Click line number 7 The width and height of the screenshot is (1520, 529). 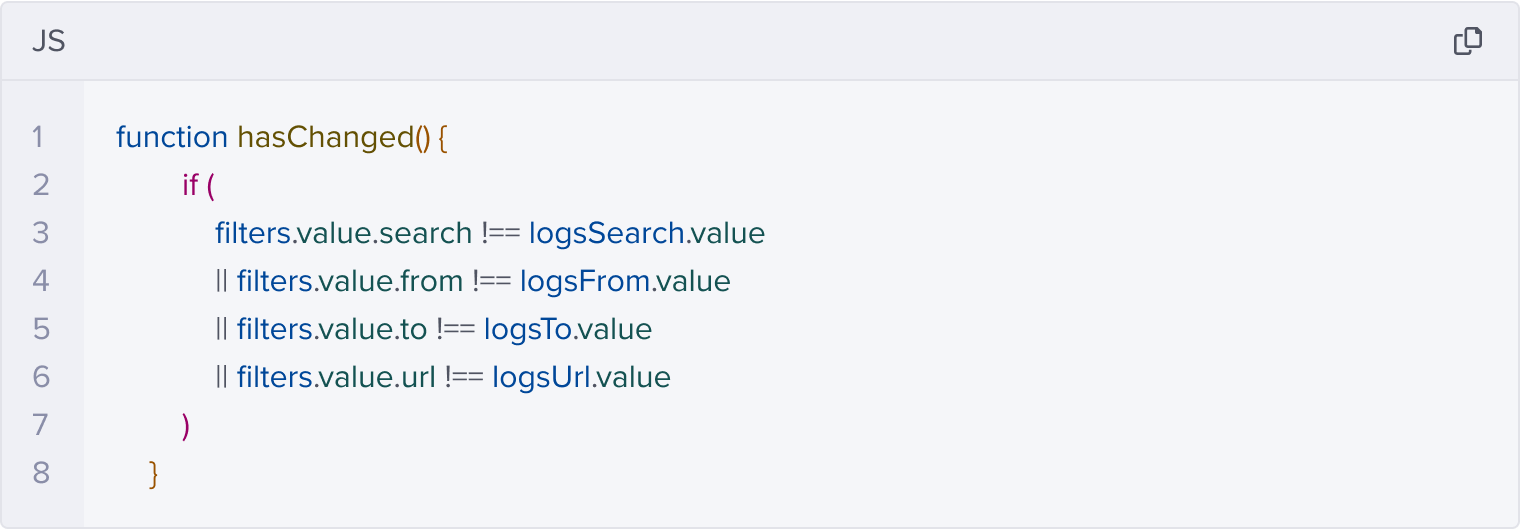click(41, 425)
